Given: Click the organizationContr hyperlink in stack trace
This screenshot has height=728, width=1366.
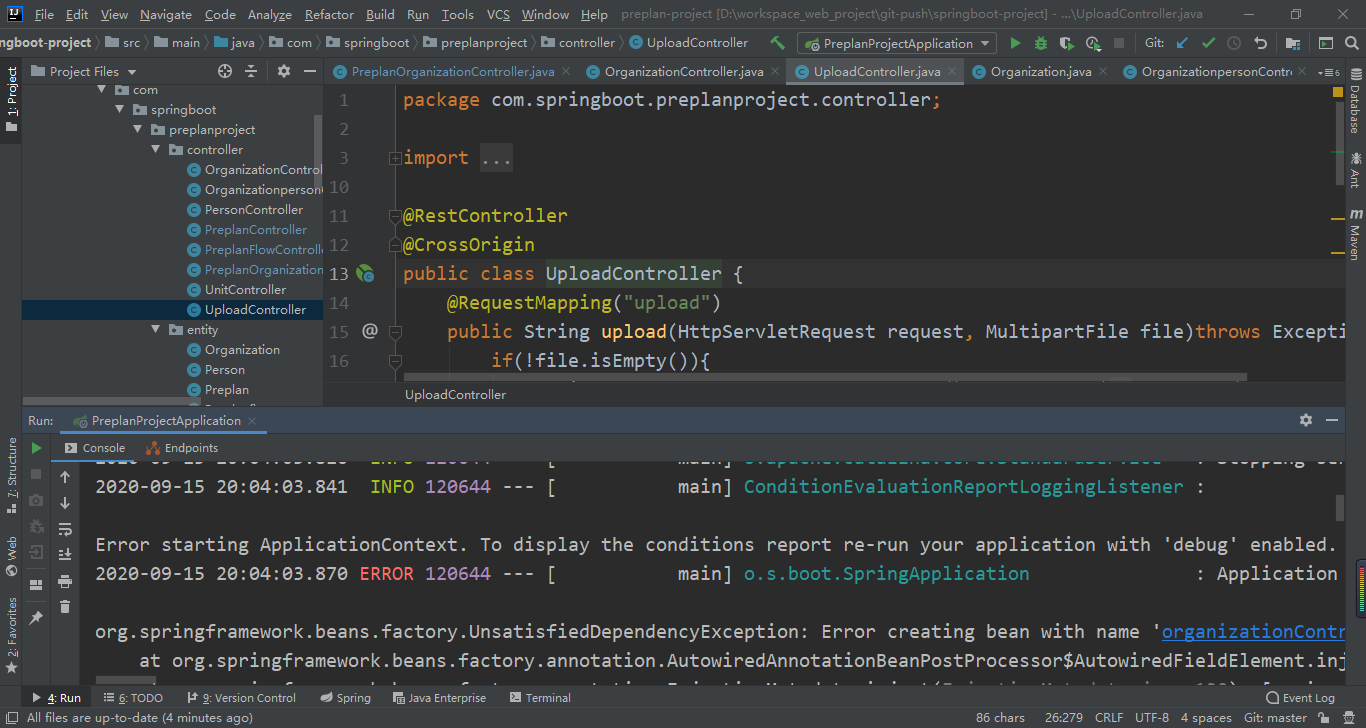Looking at the screenshot, I should coord(1253,632).
